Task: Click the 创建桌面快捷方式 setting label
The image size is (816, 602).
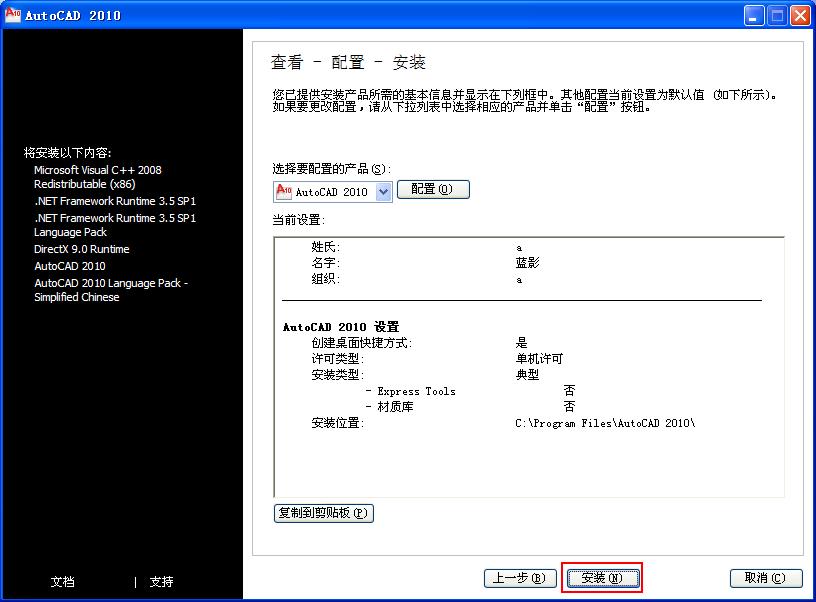Action: tap(362, 343)
